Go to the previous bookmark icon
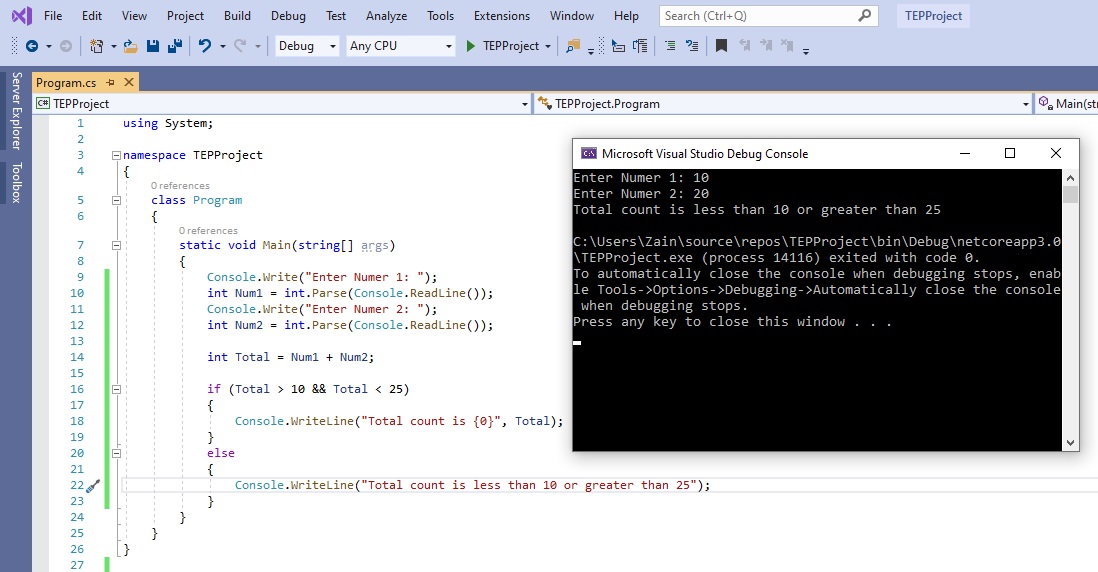The image size is (1098, 572). 745,46
